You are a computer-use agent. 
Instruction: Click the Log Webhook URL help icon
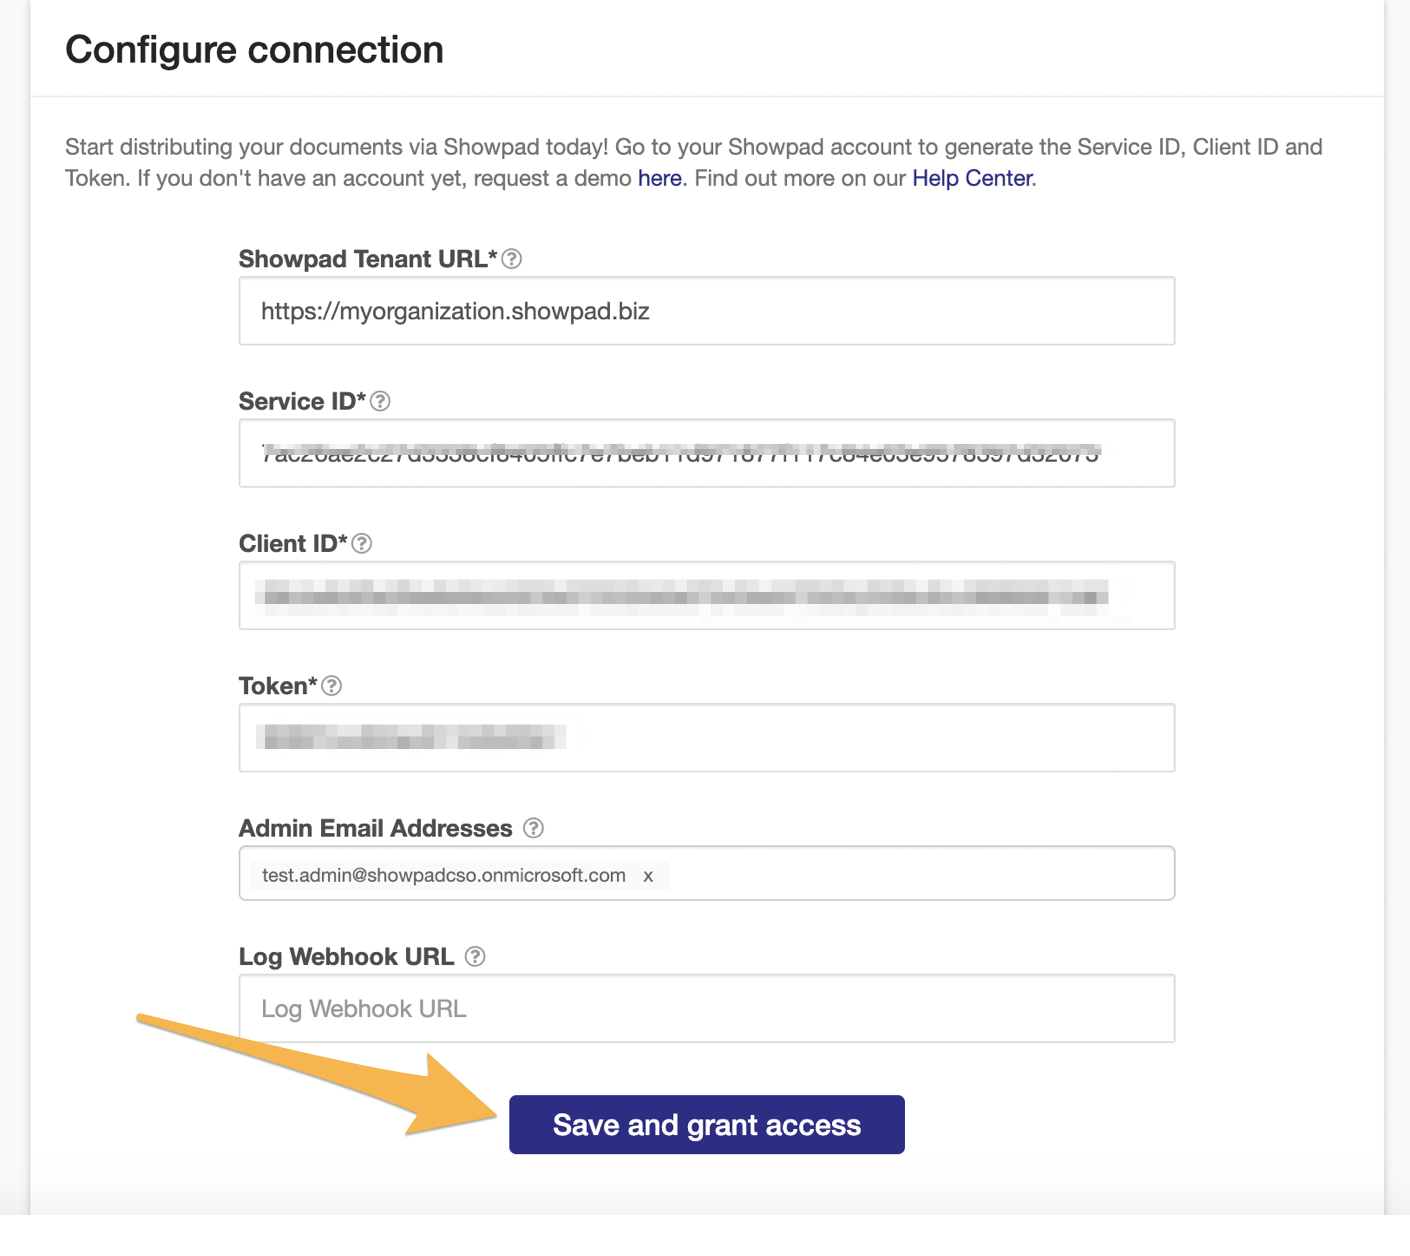pyautogui.click(x=476, y=956)
